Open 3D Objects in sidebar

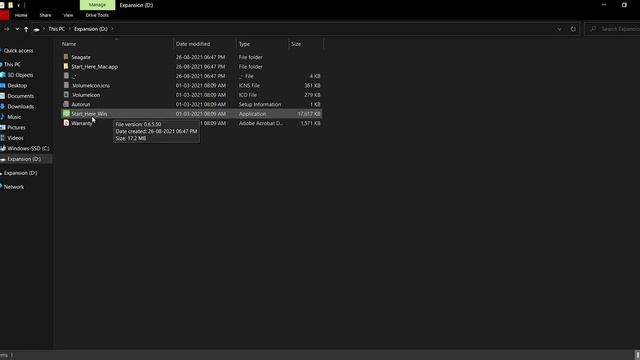pos(20,75)
